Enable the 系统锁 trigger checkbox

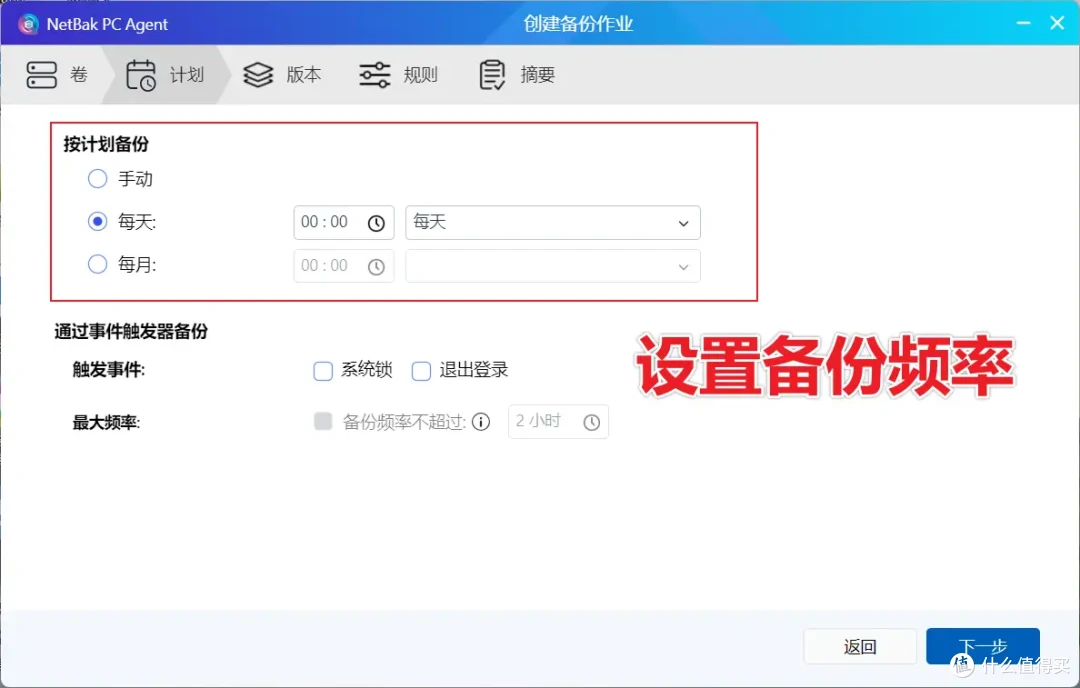pos(323,371)
